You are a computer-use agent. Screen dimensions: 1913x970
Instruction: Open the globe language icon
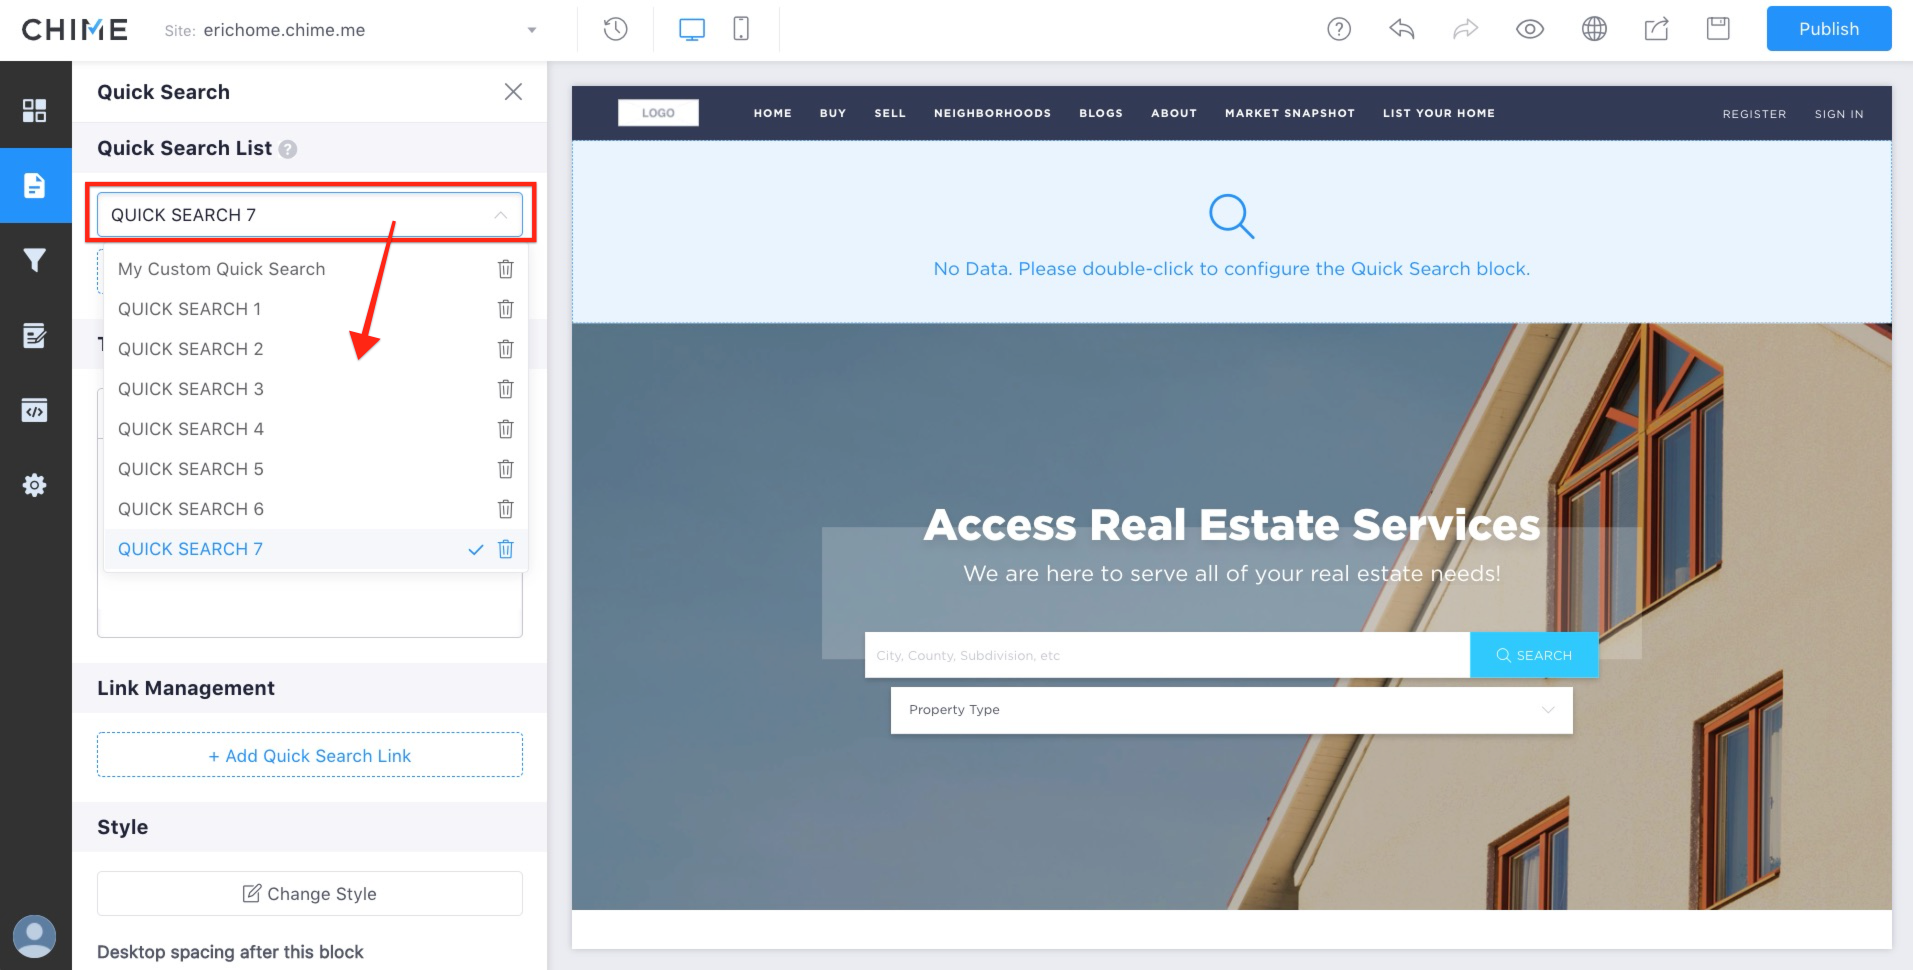coord(1595,29)
